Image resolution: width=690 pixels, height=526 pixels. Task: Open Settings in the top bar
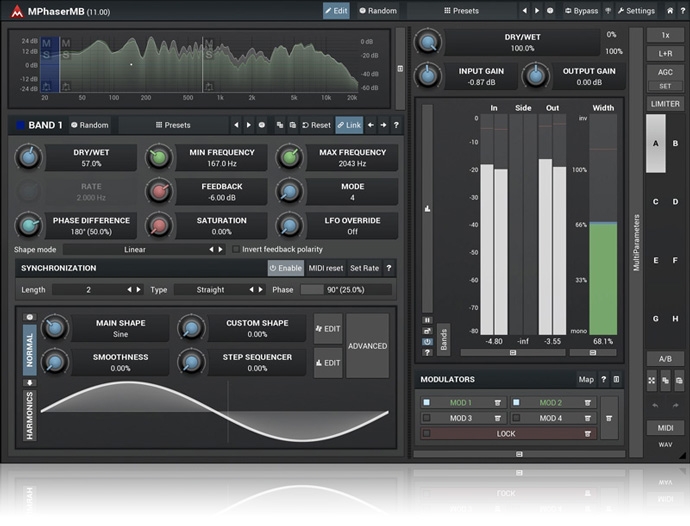(636, 11)
